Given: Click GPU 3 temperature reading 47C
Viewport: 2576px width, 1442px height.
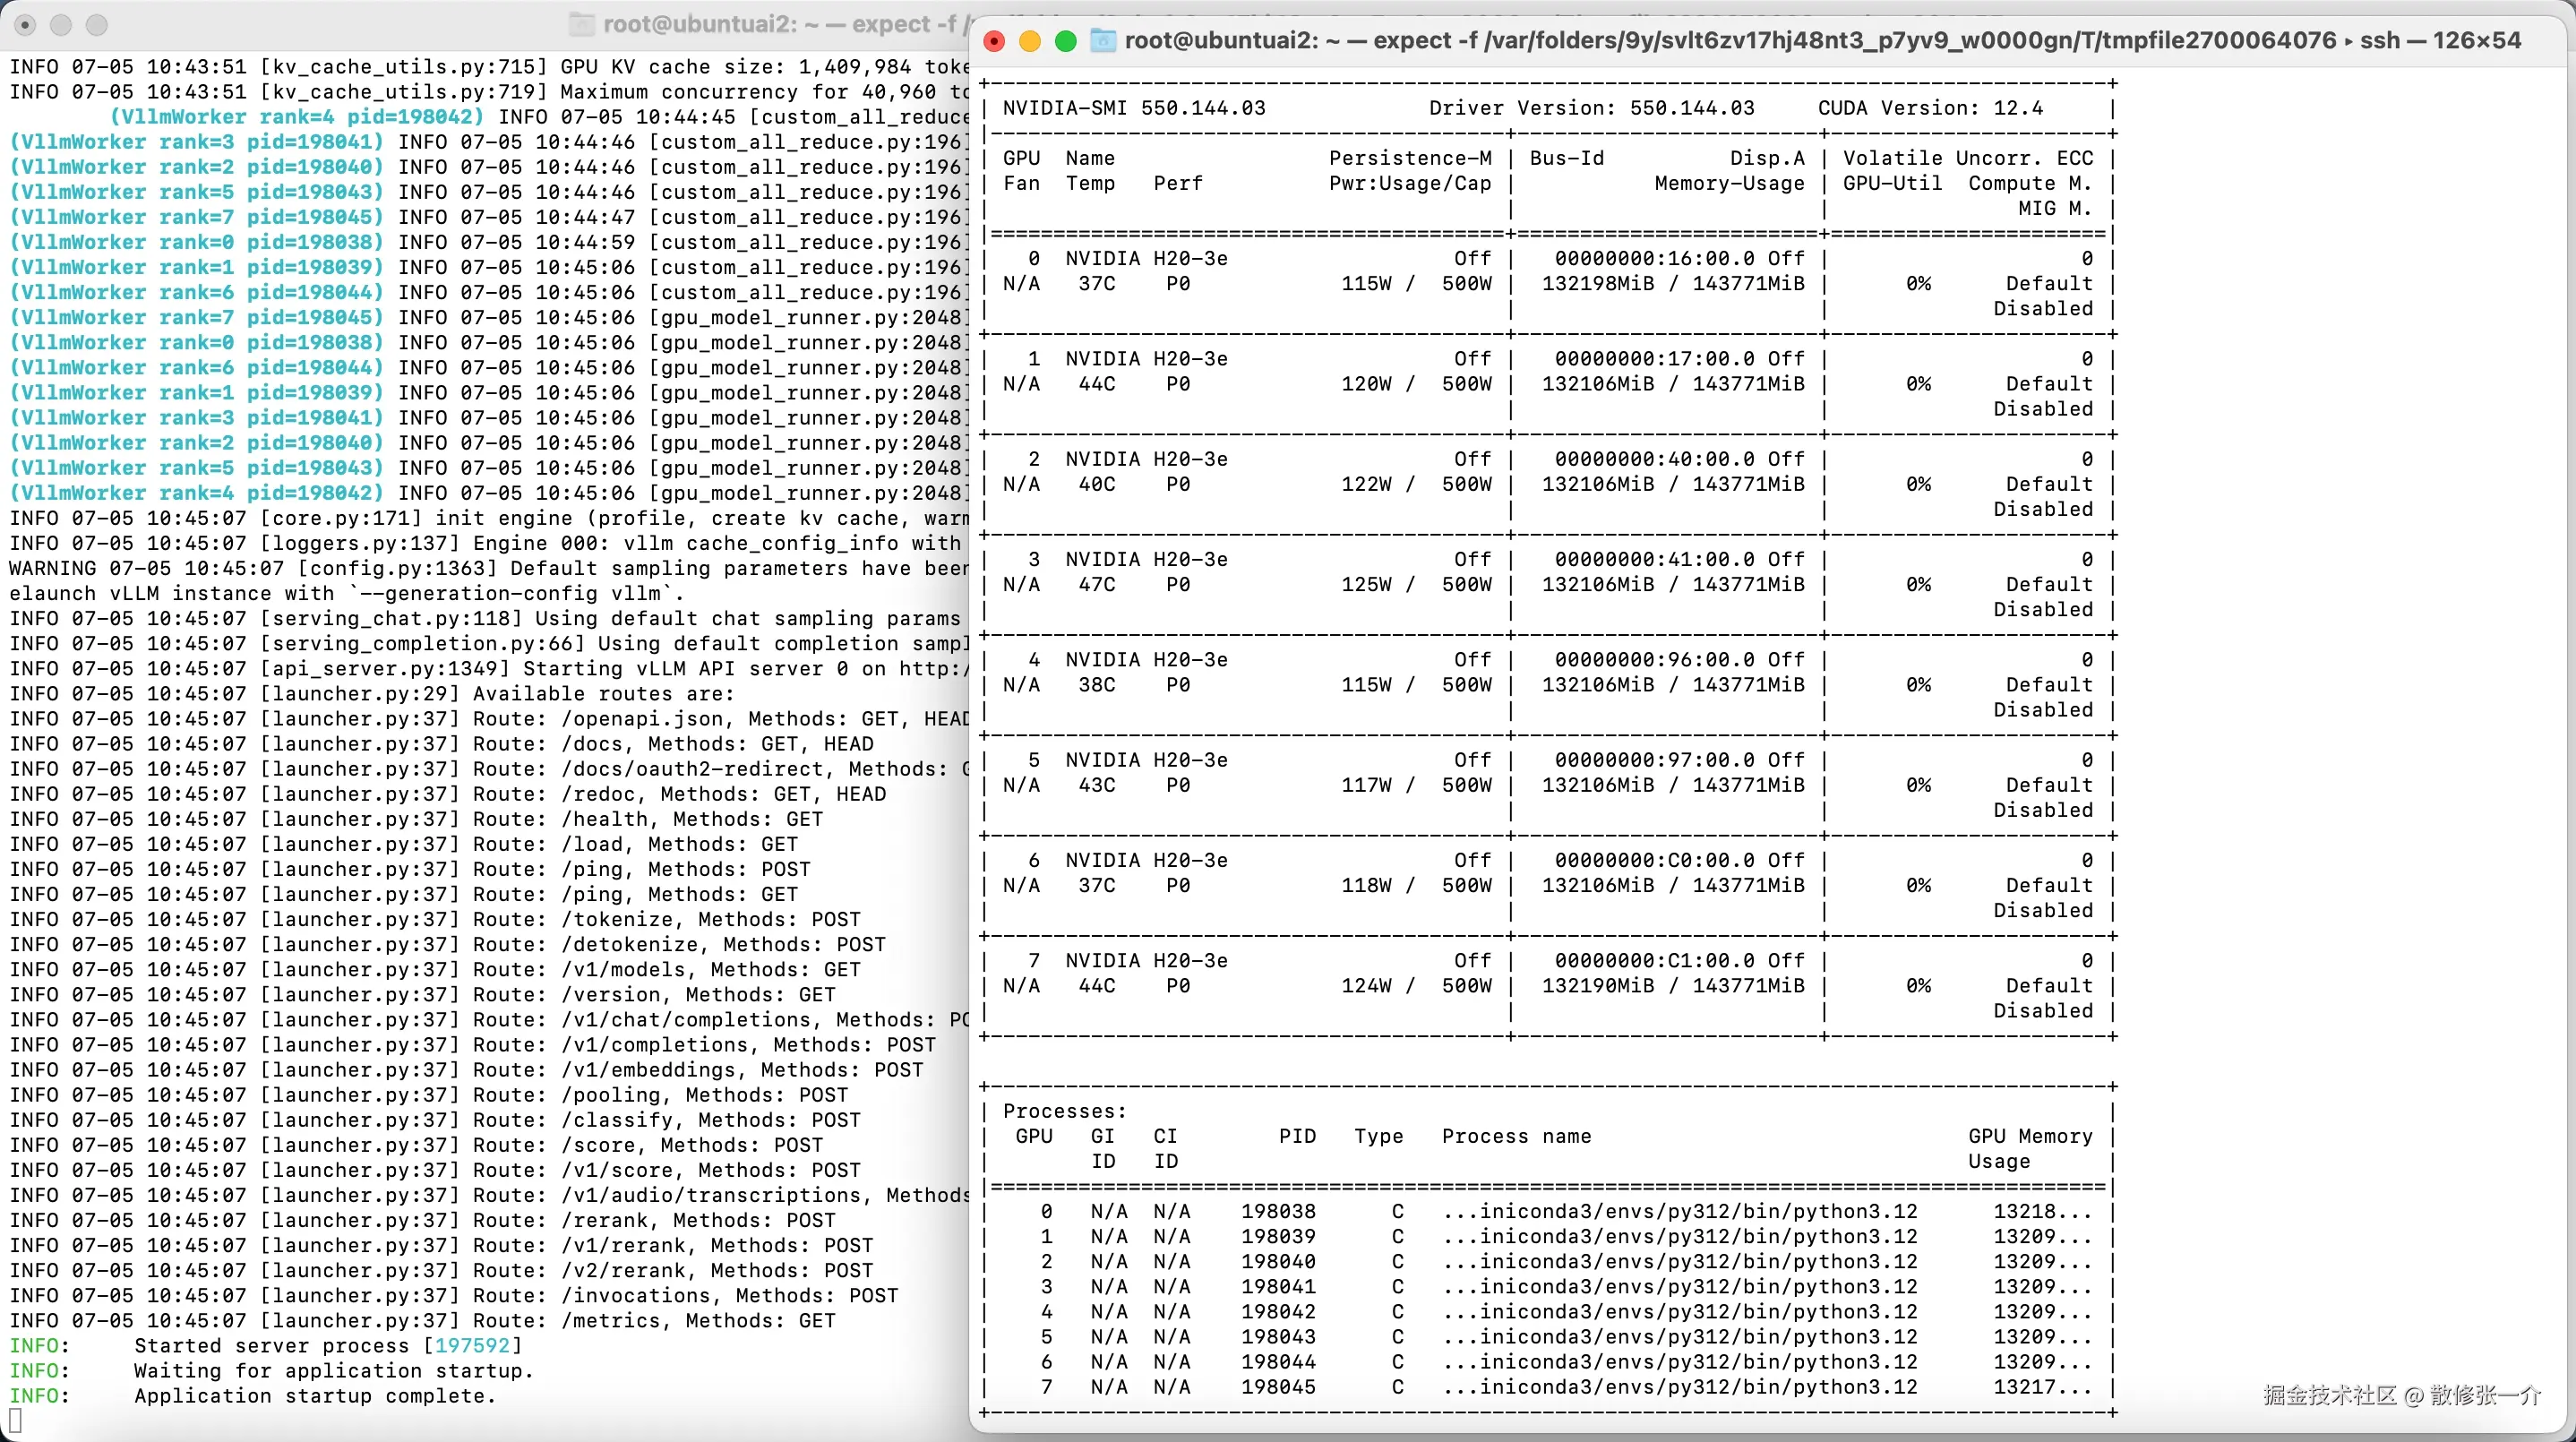Looking at the screenshot, I should click(x=1096, y=584).
